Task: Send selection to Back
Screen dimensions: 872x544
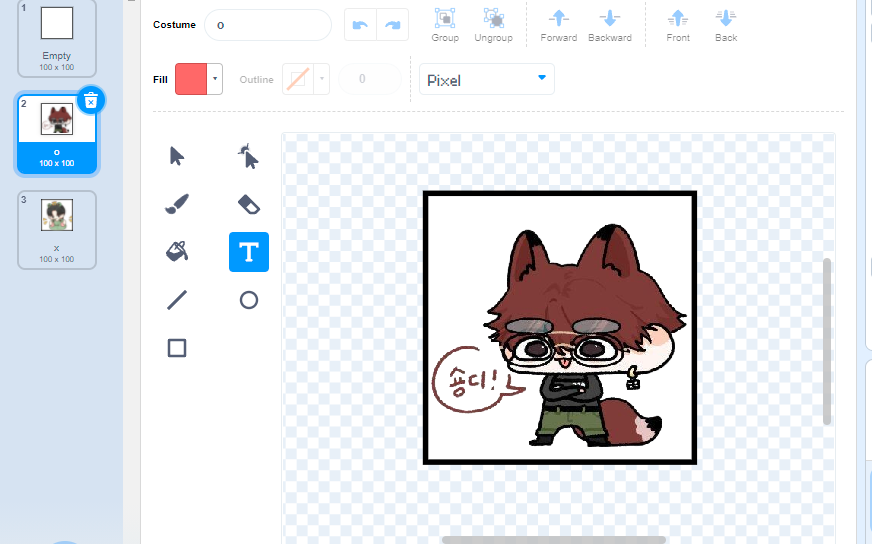Action: pos(726,26)
